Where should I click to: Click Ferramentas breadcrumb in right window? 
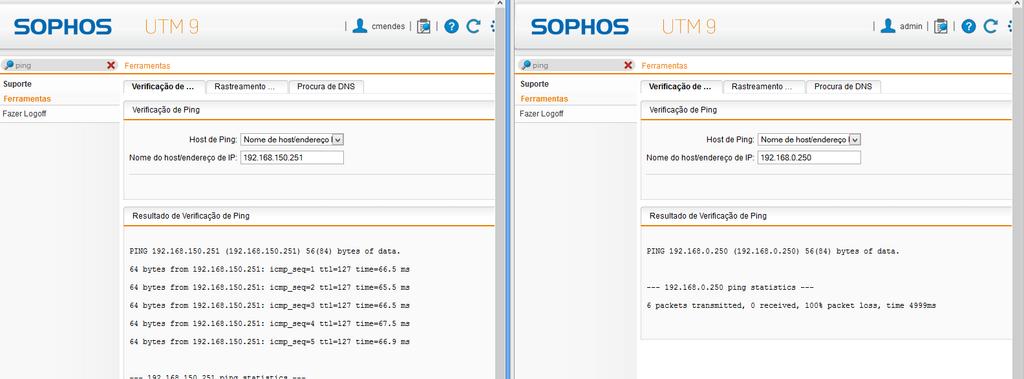[x=664, y=66]
